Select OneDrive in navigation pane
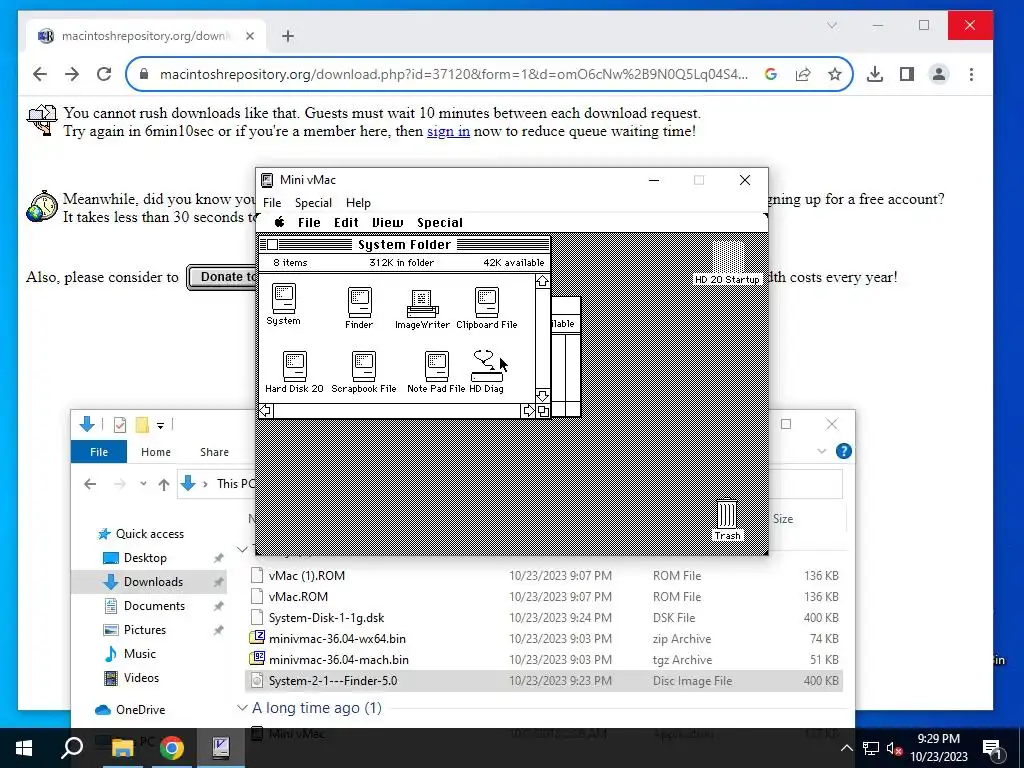The height and width of the screenshot is (768, 1024). (x=140, y=710)
